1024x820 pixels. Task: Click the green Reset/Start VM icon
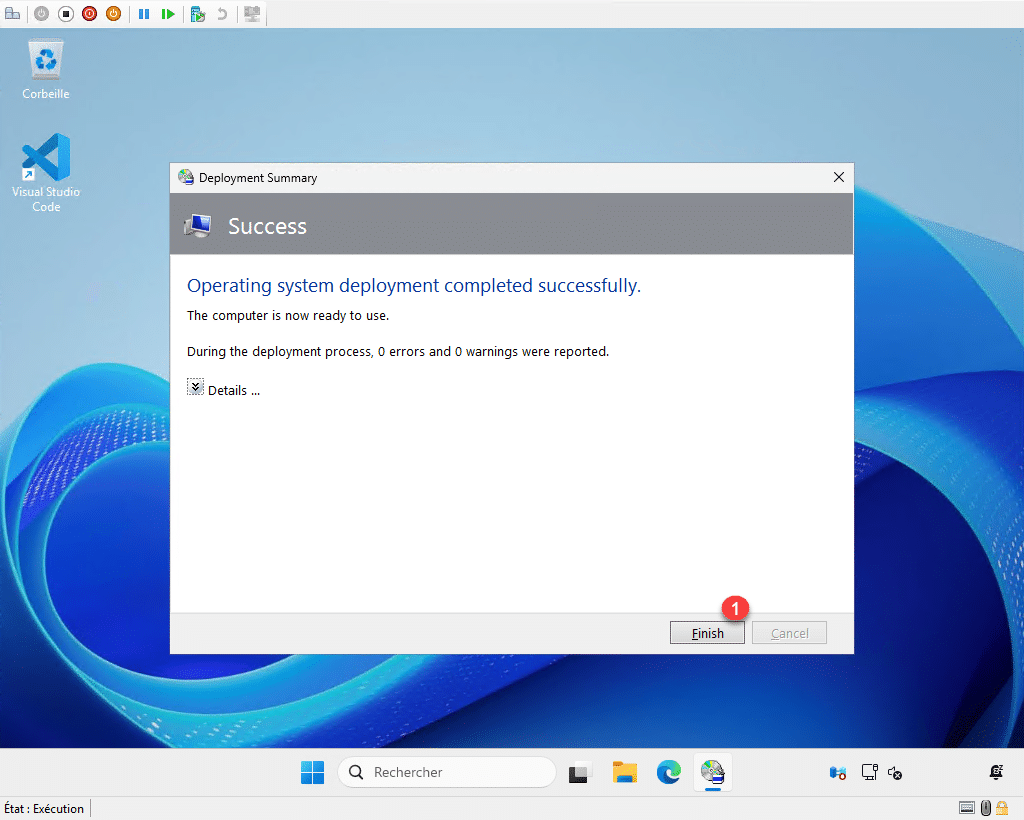tap(168, 14)
